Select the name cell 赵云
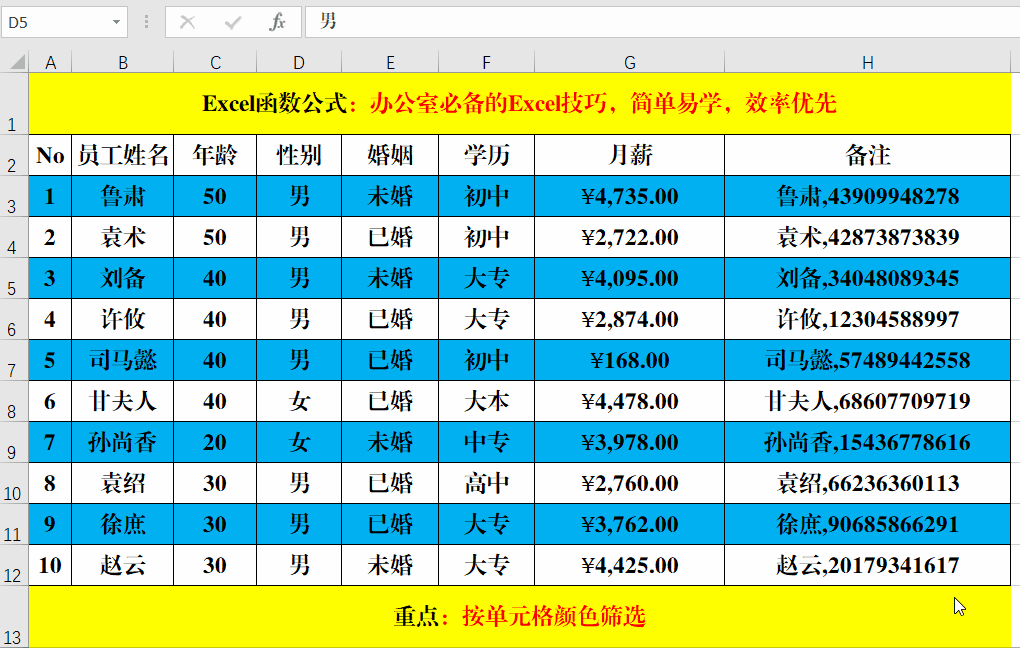 pos(123,565)
